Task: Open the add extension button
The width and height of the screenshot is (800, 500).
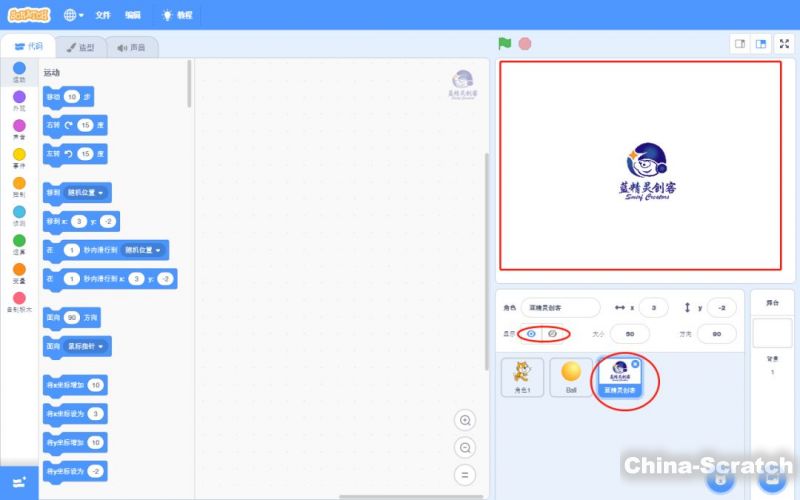Action: tap(19, 481)
